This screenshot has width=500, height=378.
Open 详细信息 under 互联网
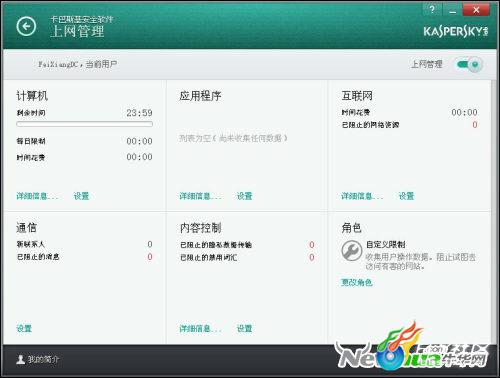[x=362, y=196]
